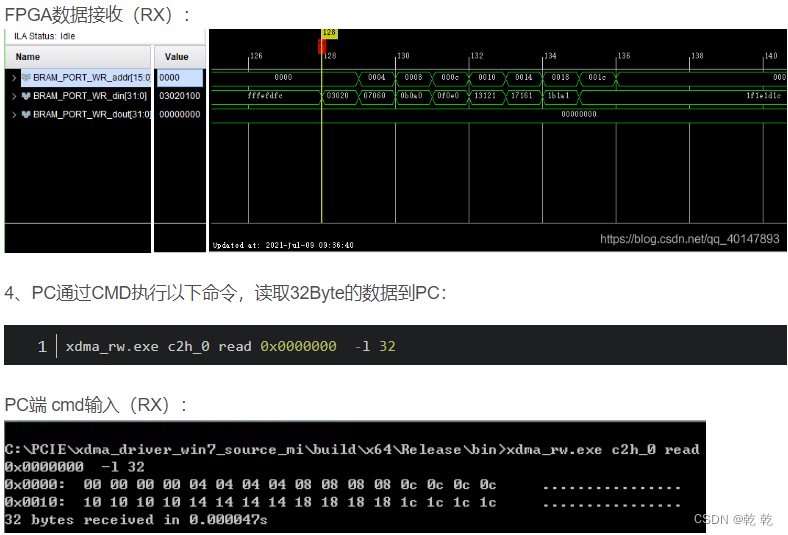Click the step 4 PC通过CMD instruction text
Viewport: 788px width, 535px height.
coord(225,292)
